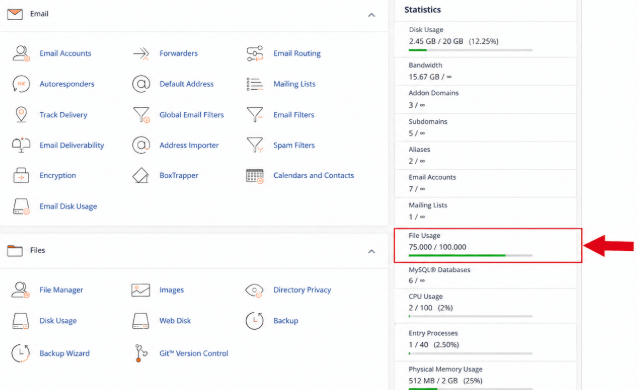Viewport: 638px width, 390px height.
Task: Click the Forwarders arrow icon
Action: (141, 53)
